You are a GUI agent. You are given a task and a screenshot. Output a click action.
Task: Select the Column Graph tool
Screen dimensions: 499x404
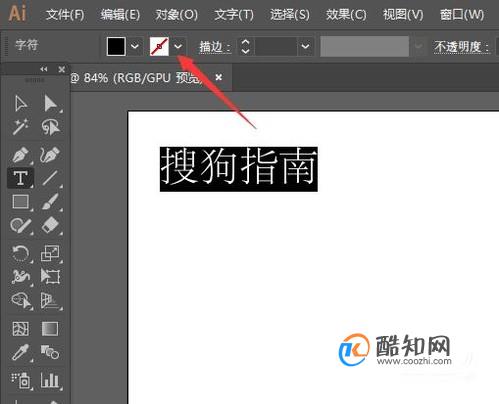pyautogui.click(x=50, y=380)
